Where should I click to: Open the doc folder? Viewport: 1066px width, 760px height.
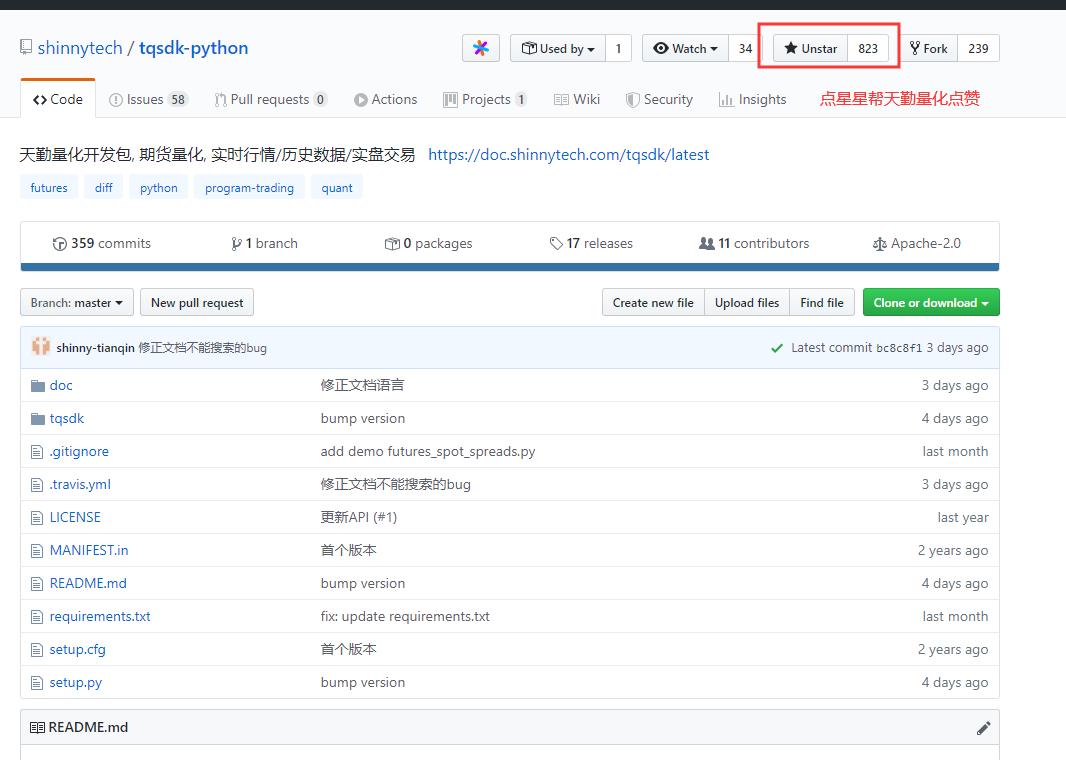(x=61, y=385)
